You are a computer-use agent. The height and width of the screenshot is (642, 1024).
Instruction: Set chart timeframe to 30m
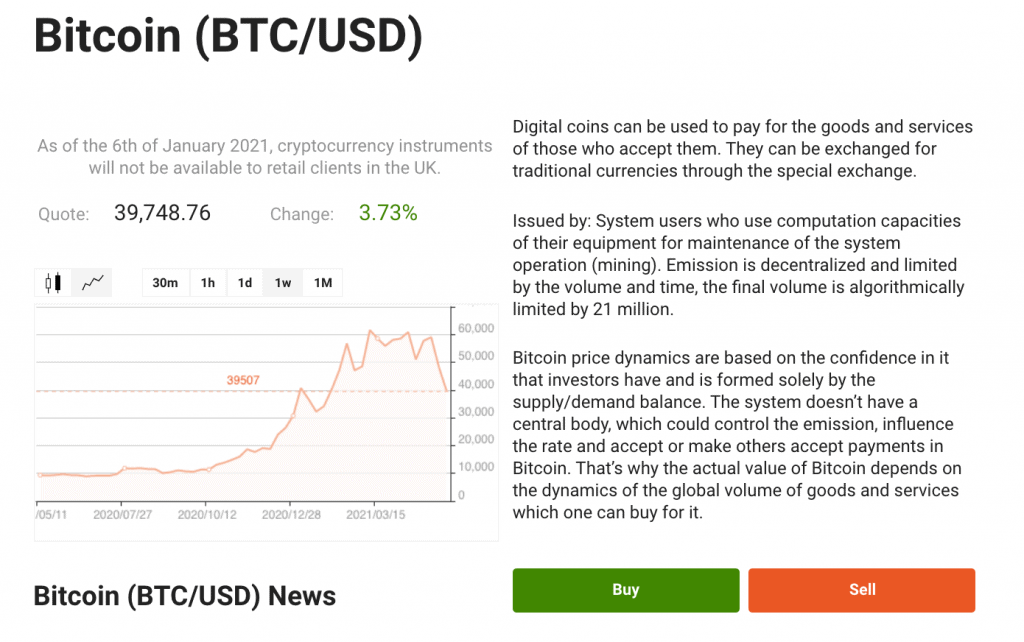pyautogui.click(x=165, y=283)
